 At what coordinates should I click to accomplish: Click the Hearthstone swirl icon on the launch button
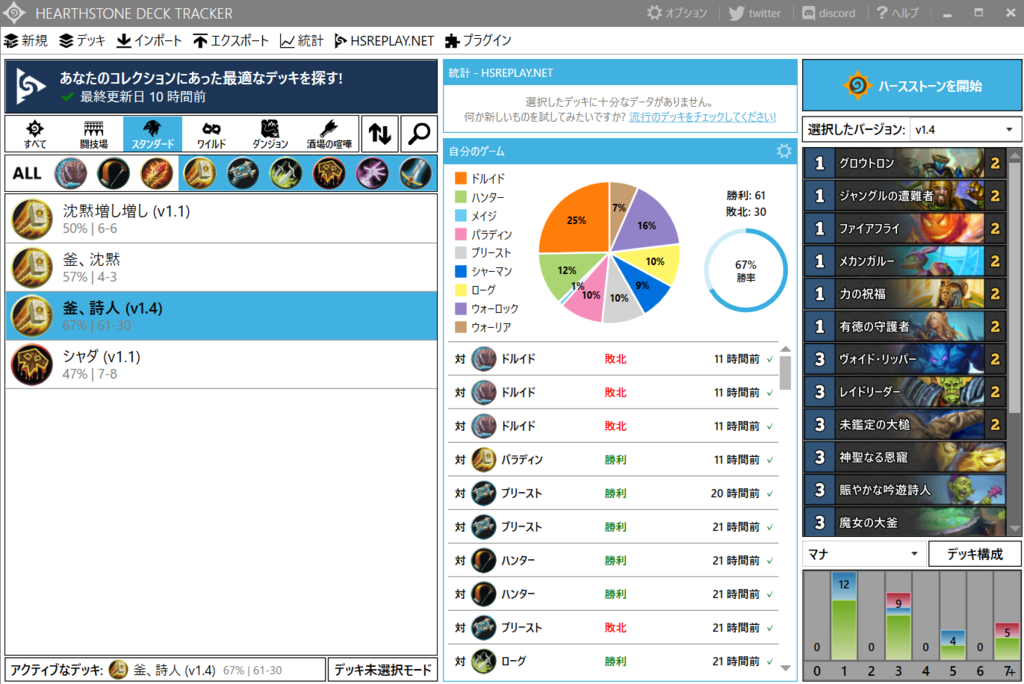coord(857,86)
